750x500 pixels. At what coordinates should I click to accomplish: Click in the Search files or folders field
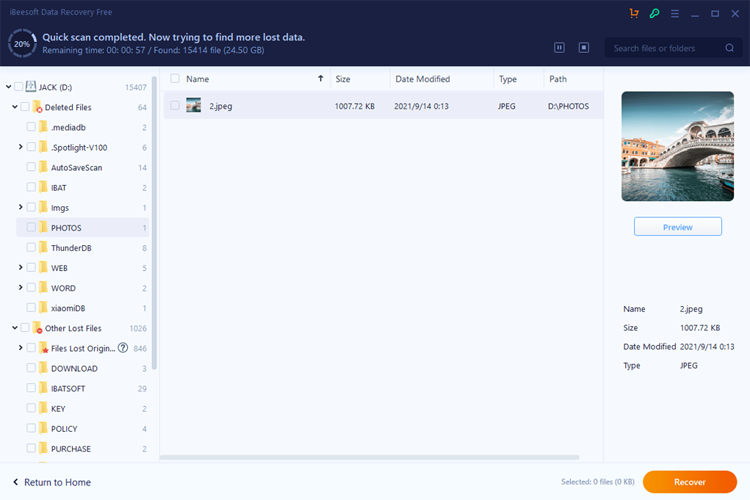(665, 48)
